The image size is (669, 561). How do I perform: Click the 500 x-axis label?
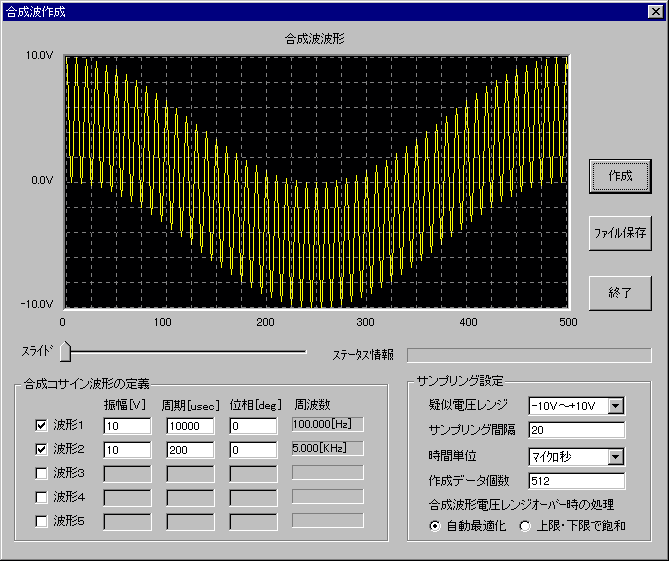coord(568,322)
